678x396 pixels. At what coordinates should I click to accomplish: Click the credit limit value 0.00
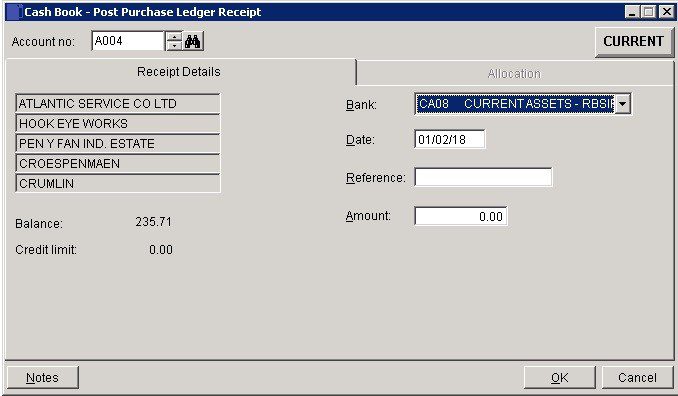(x=161, y=250)
